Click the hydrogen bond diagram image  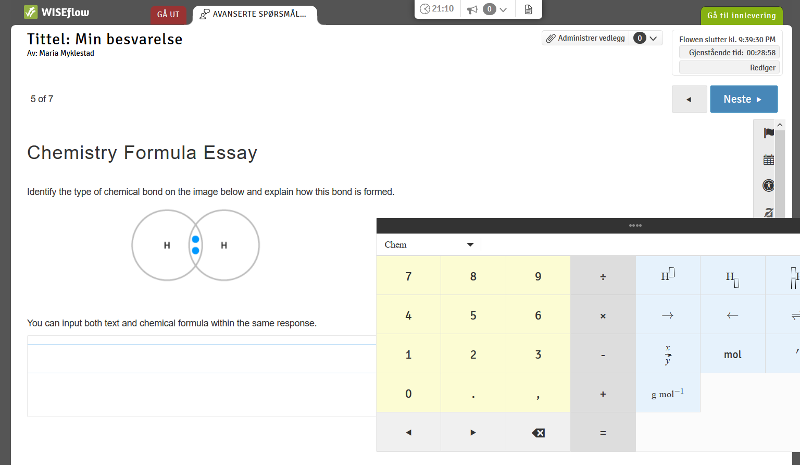click(x=195, y=245)
